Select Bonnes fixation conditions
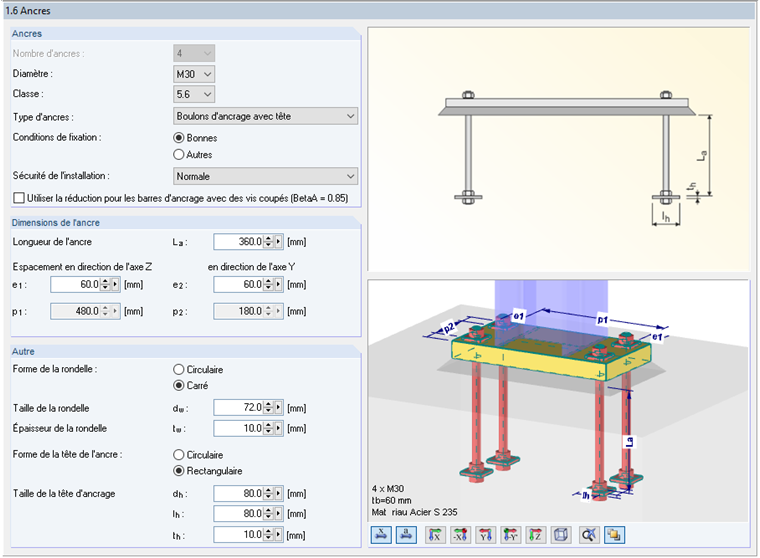 pos(179,138)
